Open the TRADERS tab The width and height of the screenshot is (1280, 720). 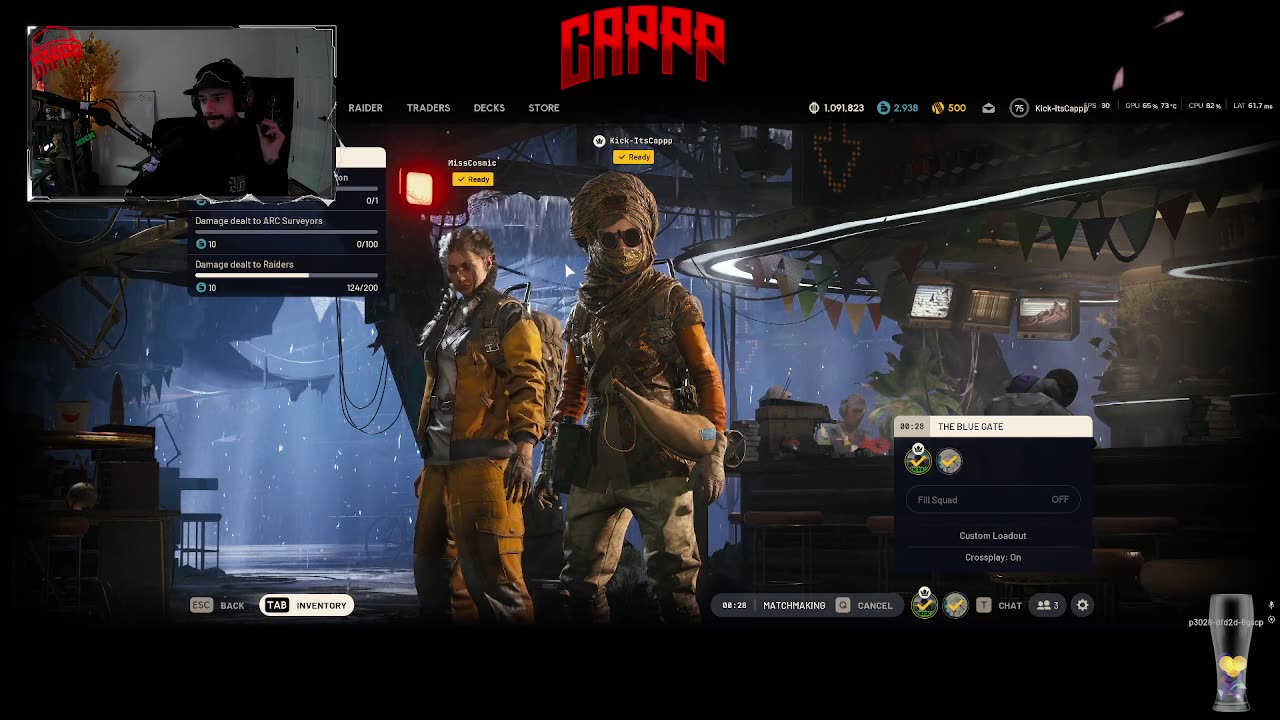click(x=428, y=108)
